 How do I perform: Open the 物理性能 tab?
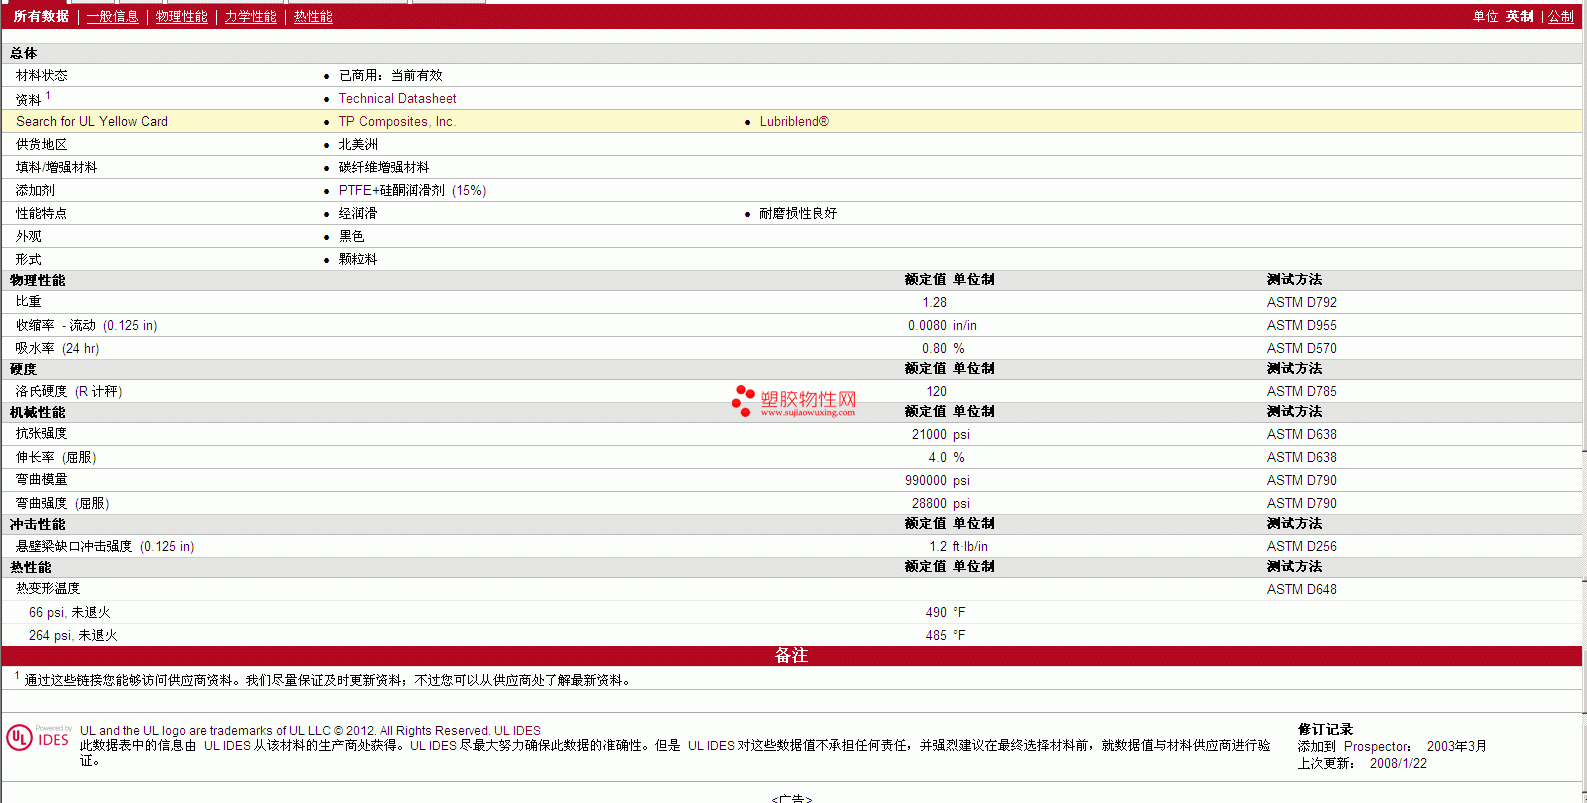(x=182, y=17)
